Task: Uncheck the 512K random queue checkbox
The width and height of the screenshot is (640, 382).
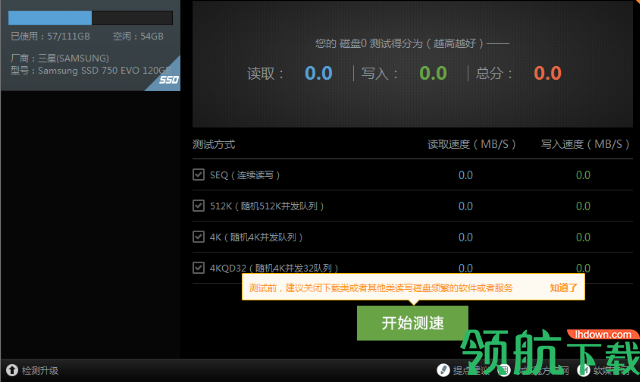Action: click(198, 206)
